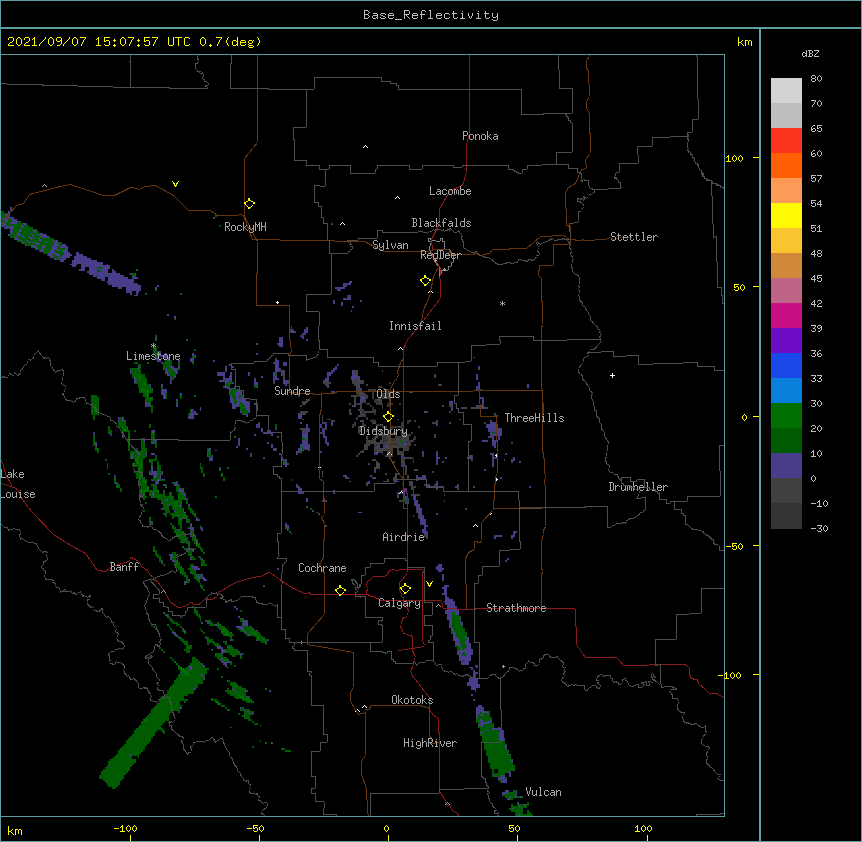The width and height of the screenshot is (862, 842).
Task: Click the ThreeHills label
Action: tap(534, 418)
